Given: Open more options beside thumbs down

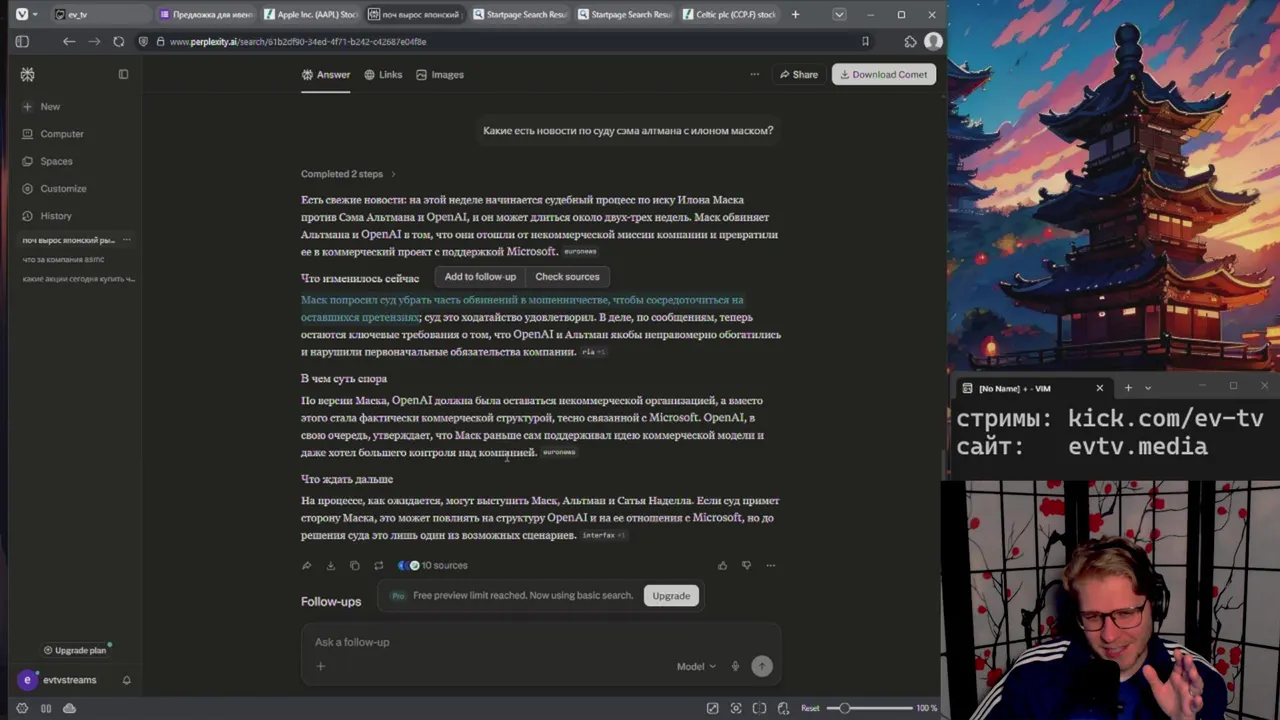Looking at the screenshot, I should tap(770, 566).
